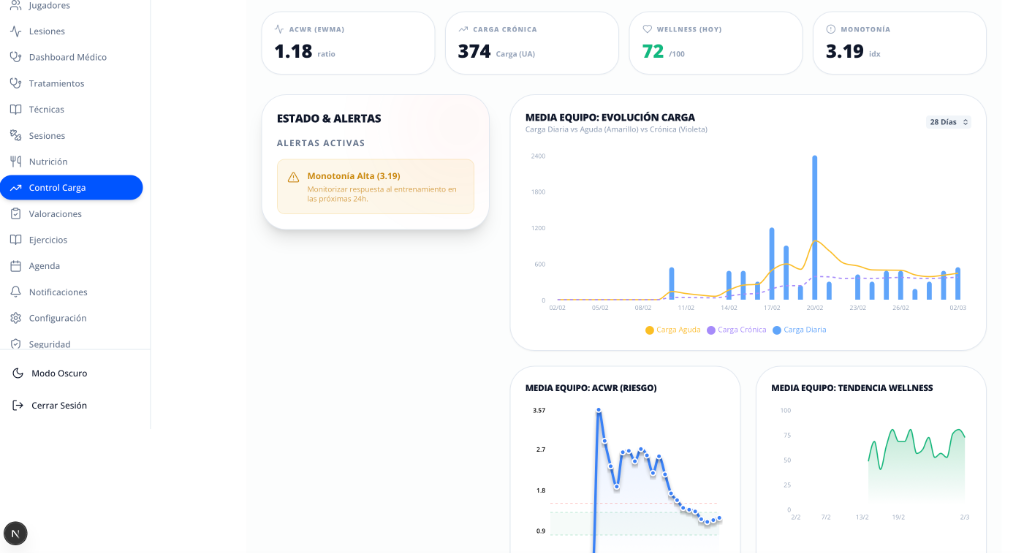Screen dimensions: 1024x553
Task: Click Carga Diaria blue legend swatch
Action: 776,329
